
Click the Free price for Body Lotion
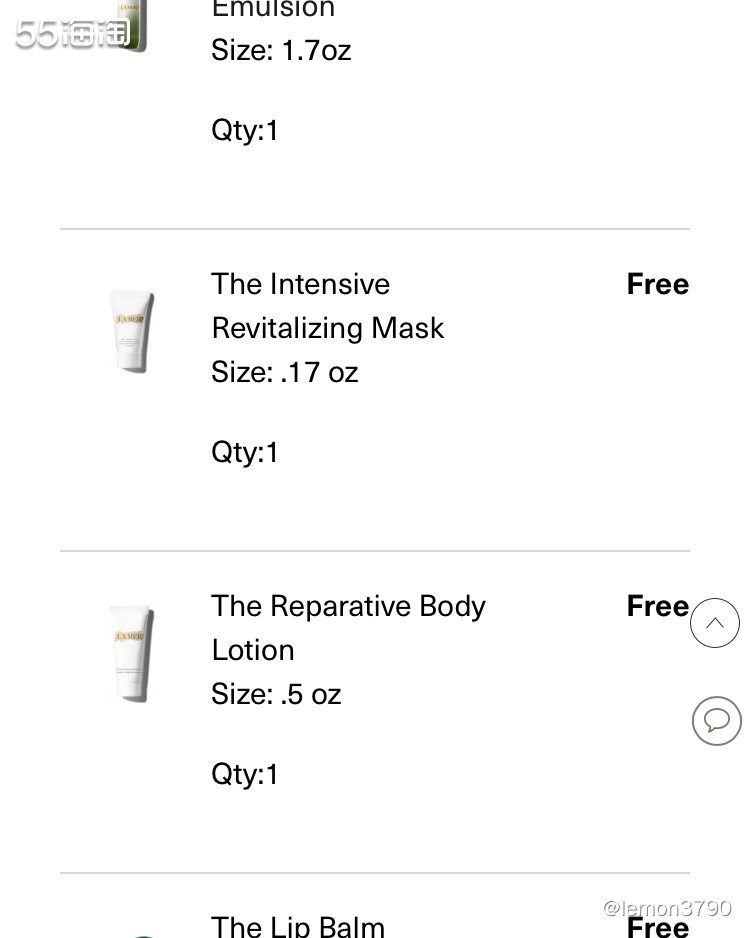[x=657, y=606]
